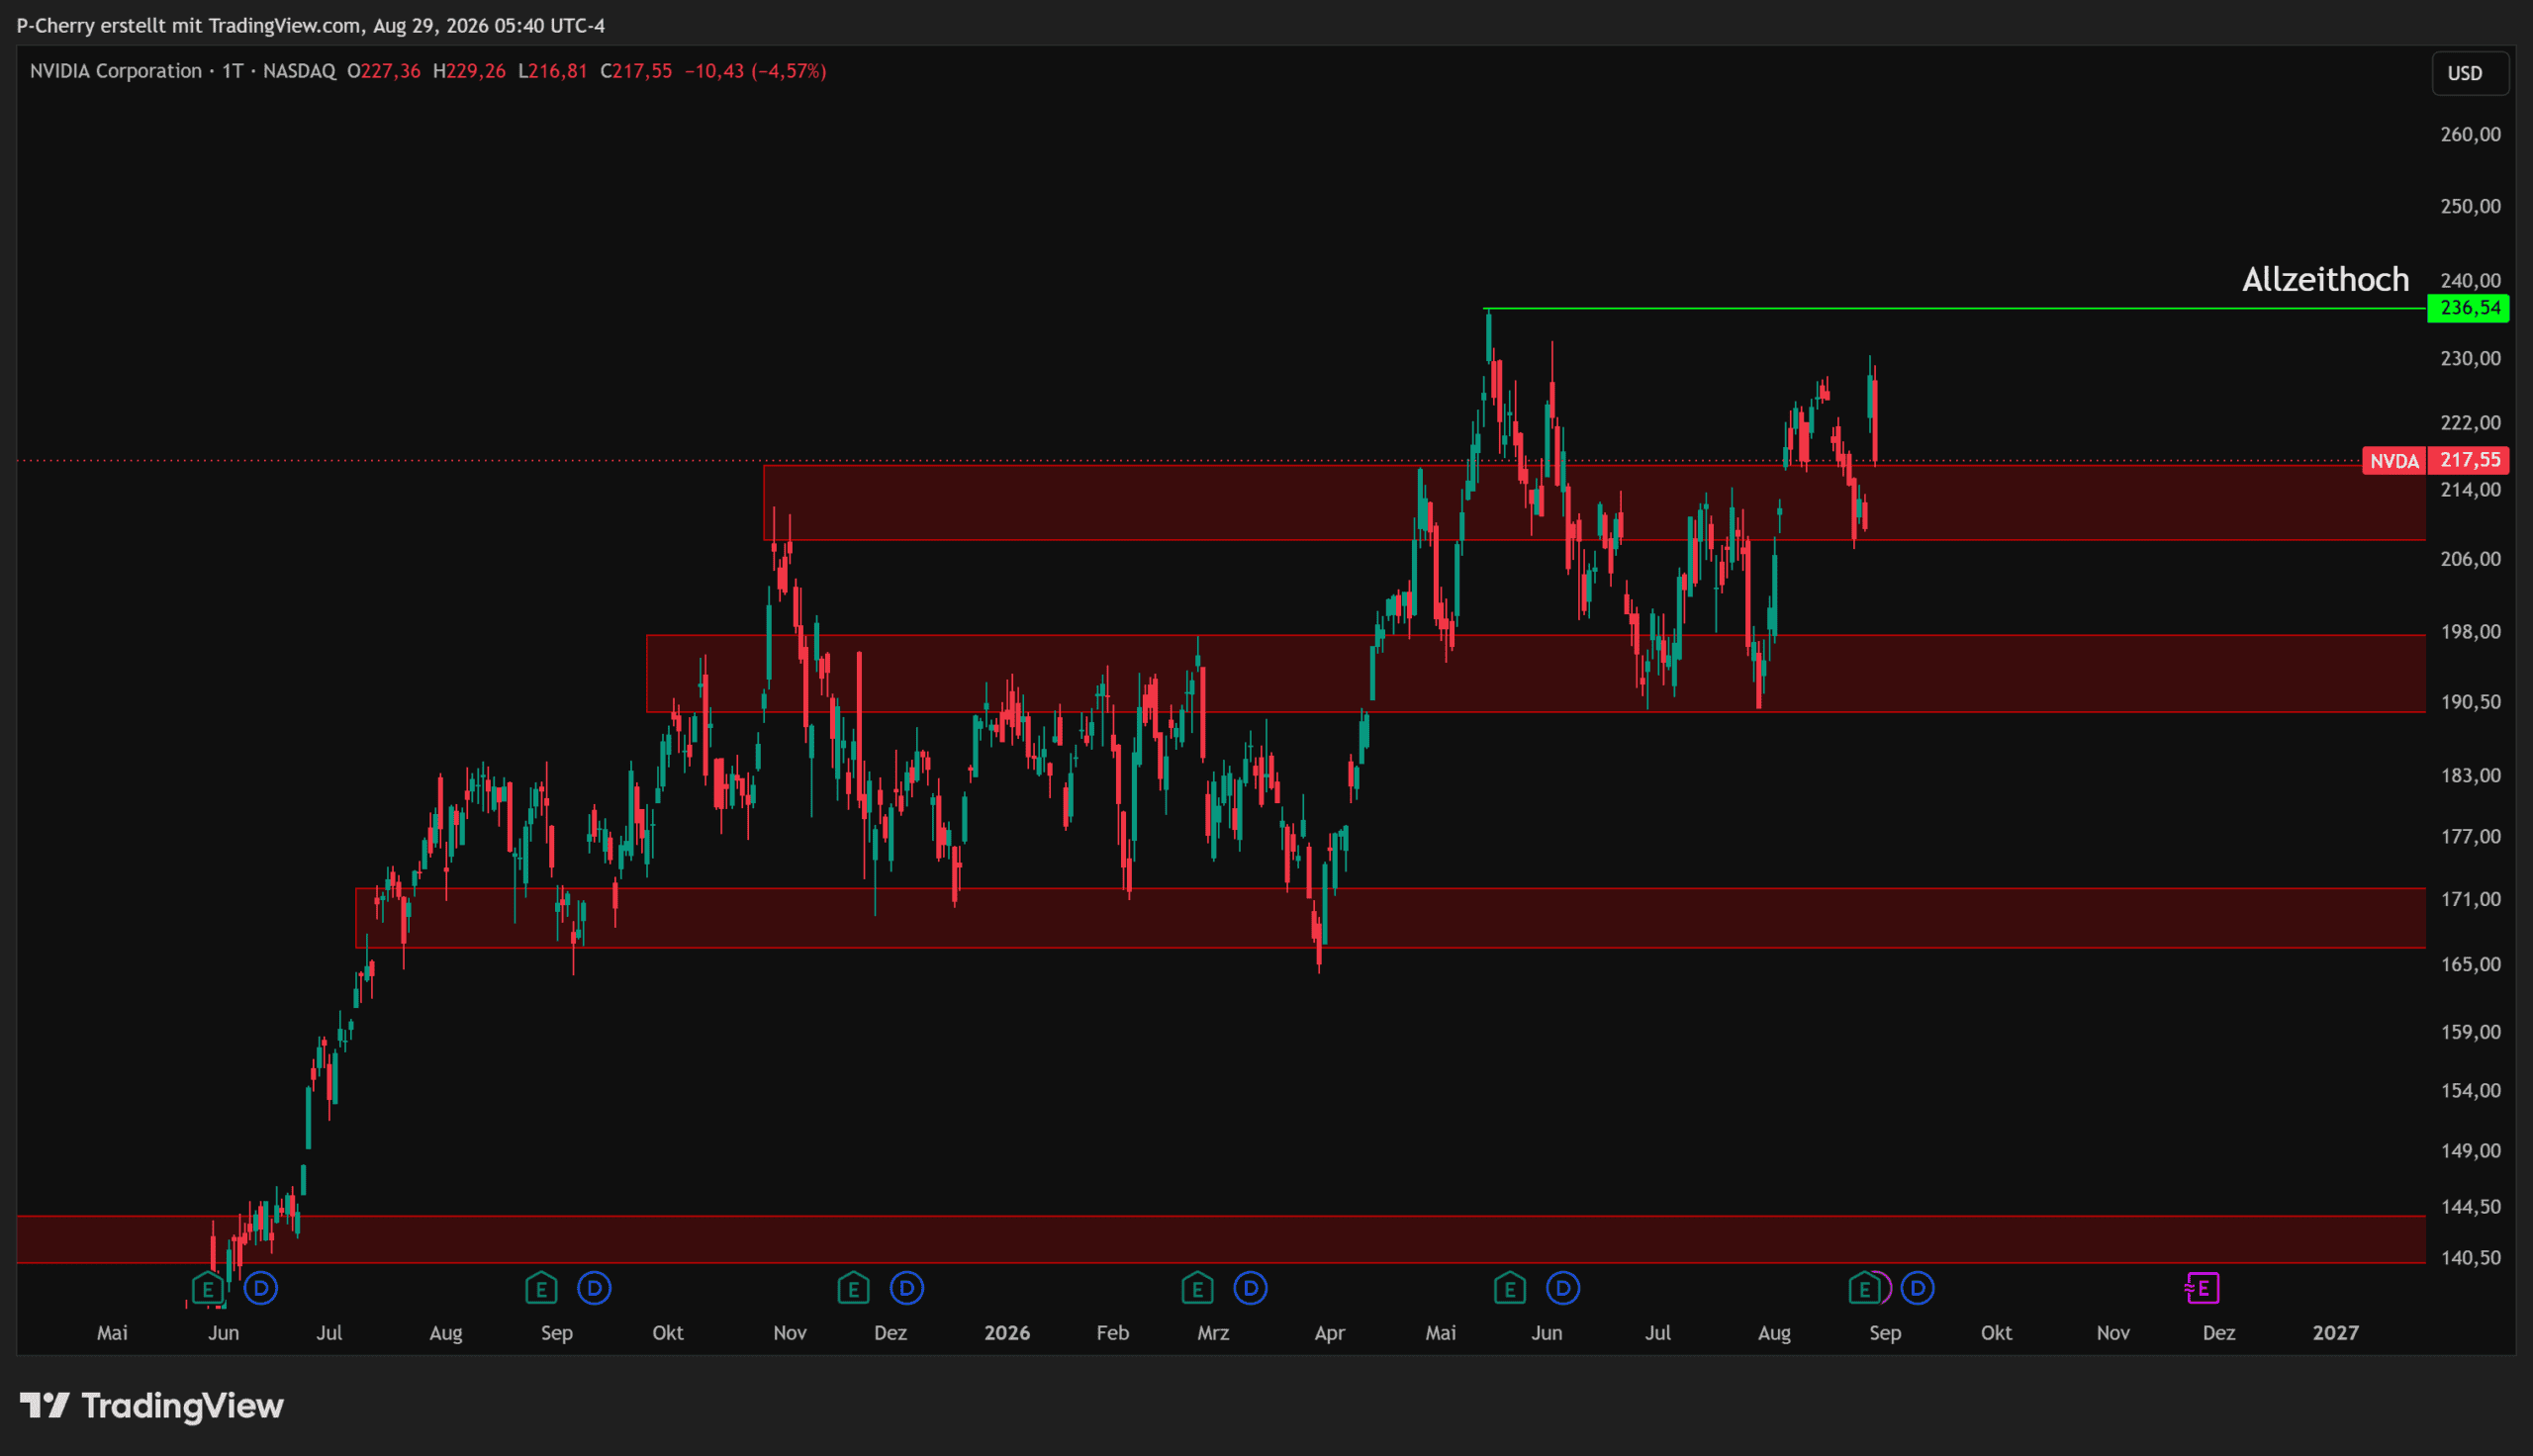The width and height of the screenshot is (2533, 1456).
Task: Click the NVIDIA Corporation symbol title
Action: [x=116, y=71]
